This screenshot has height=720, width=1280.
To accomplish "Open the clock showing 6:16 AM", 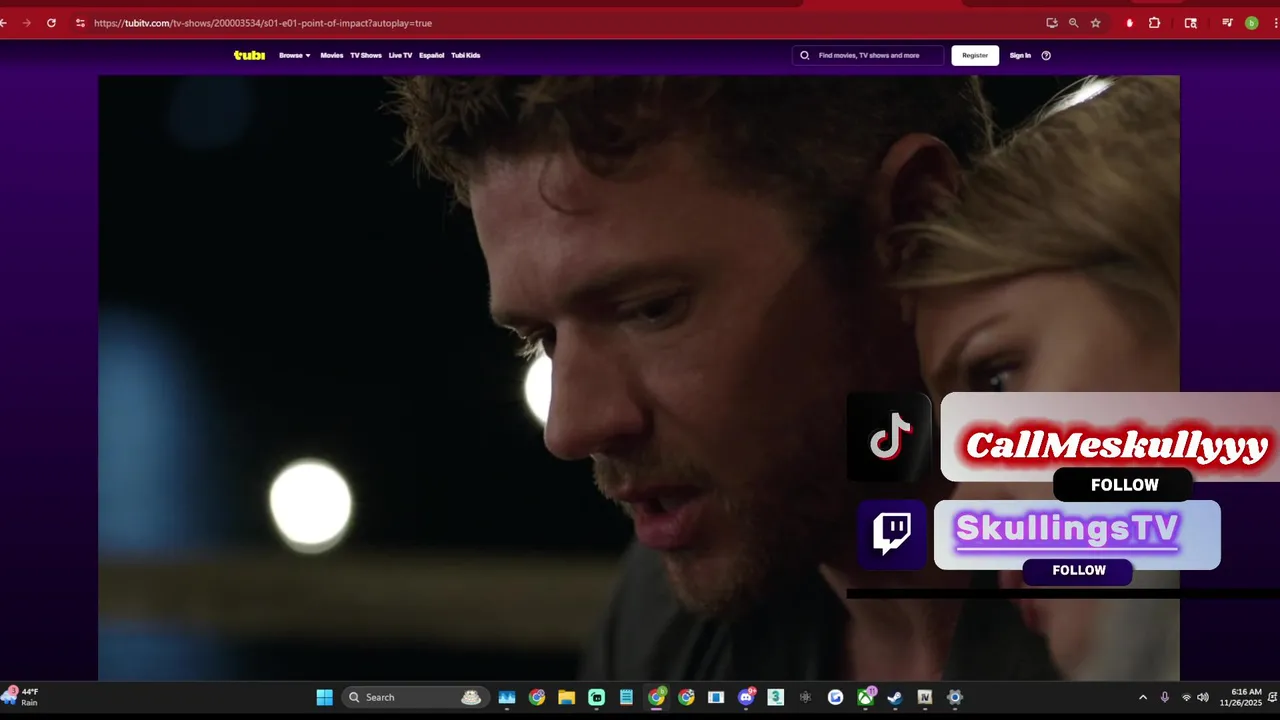I will (x=1240, y=697).
